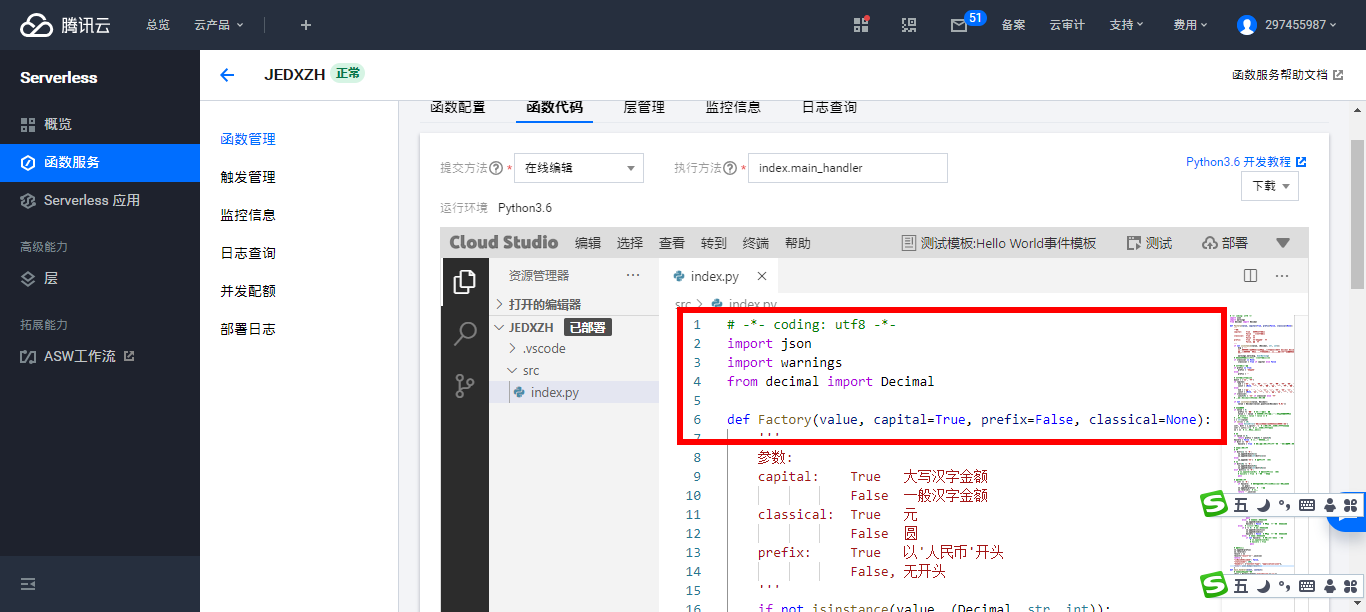Click the help icon beside 提交方法

tap(496, 168)
